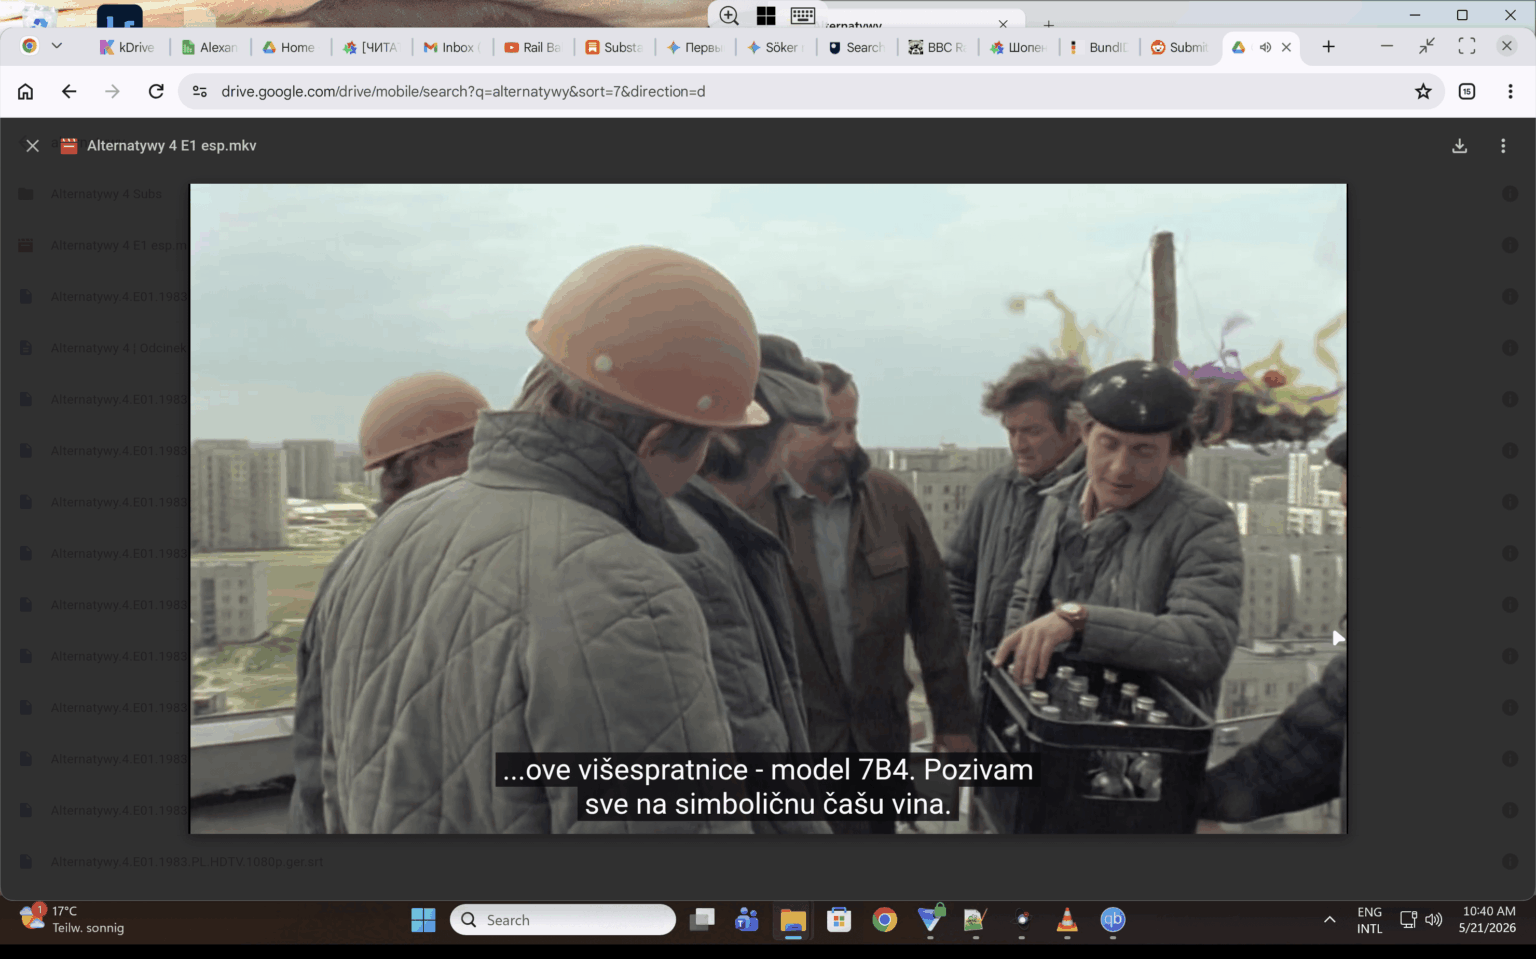Open the weather widget showing 17°C
The width and height of the screenshot is (1536, 959).
pos(73,919)
